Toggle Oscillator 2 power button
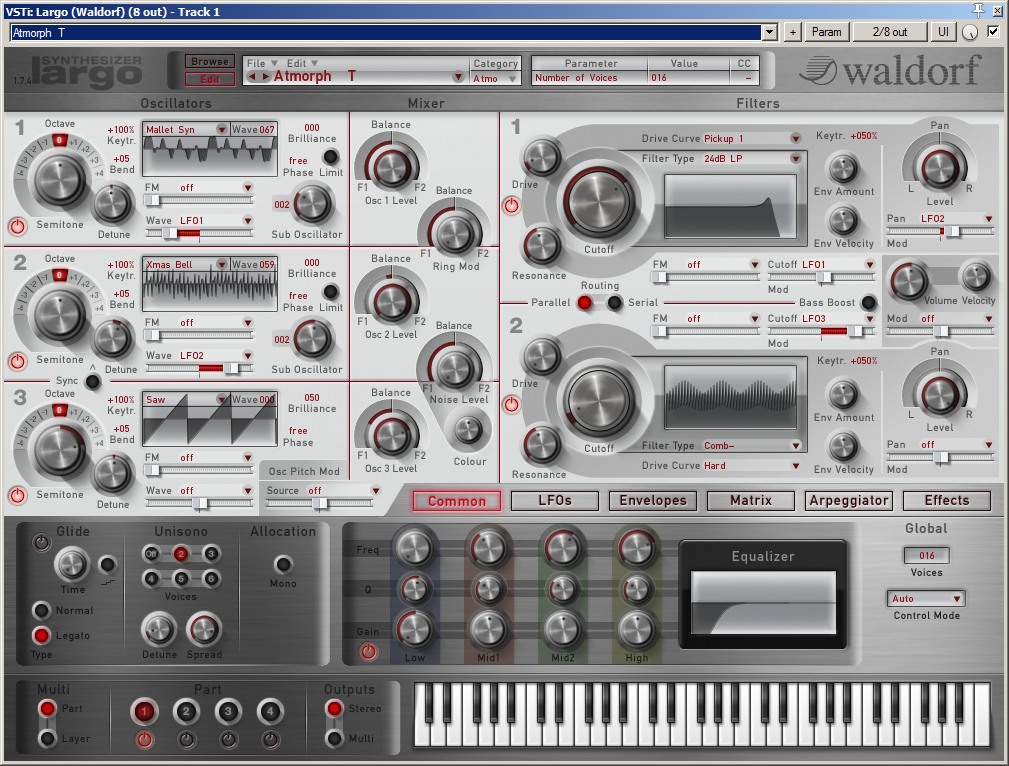This screenshot has height=766, width=1009. point(17,362)
